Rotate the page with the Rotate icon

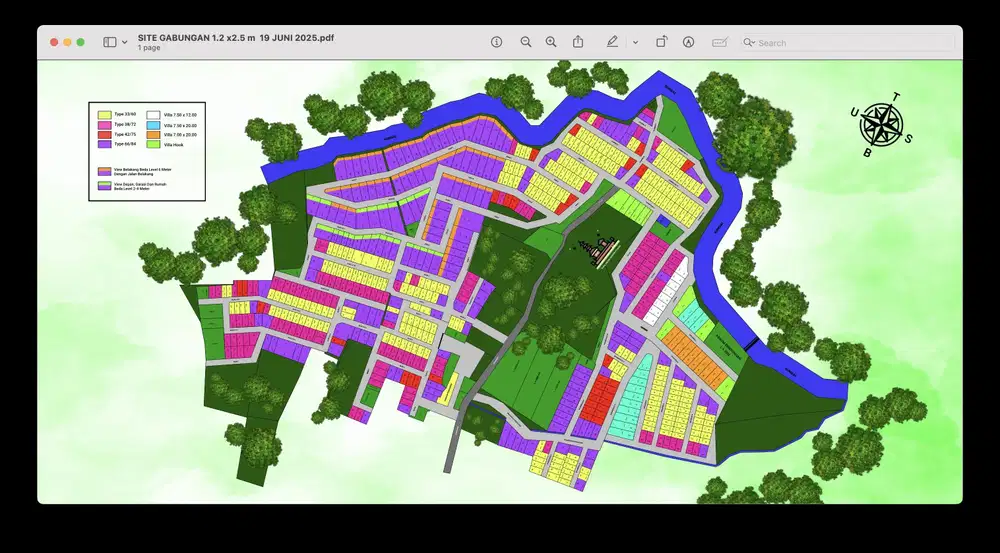(661, 42)
